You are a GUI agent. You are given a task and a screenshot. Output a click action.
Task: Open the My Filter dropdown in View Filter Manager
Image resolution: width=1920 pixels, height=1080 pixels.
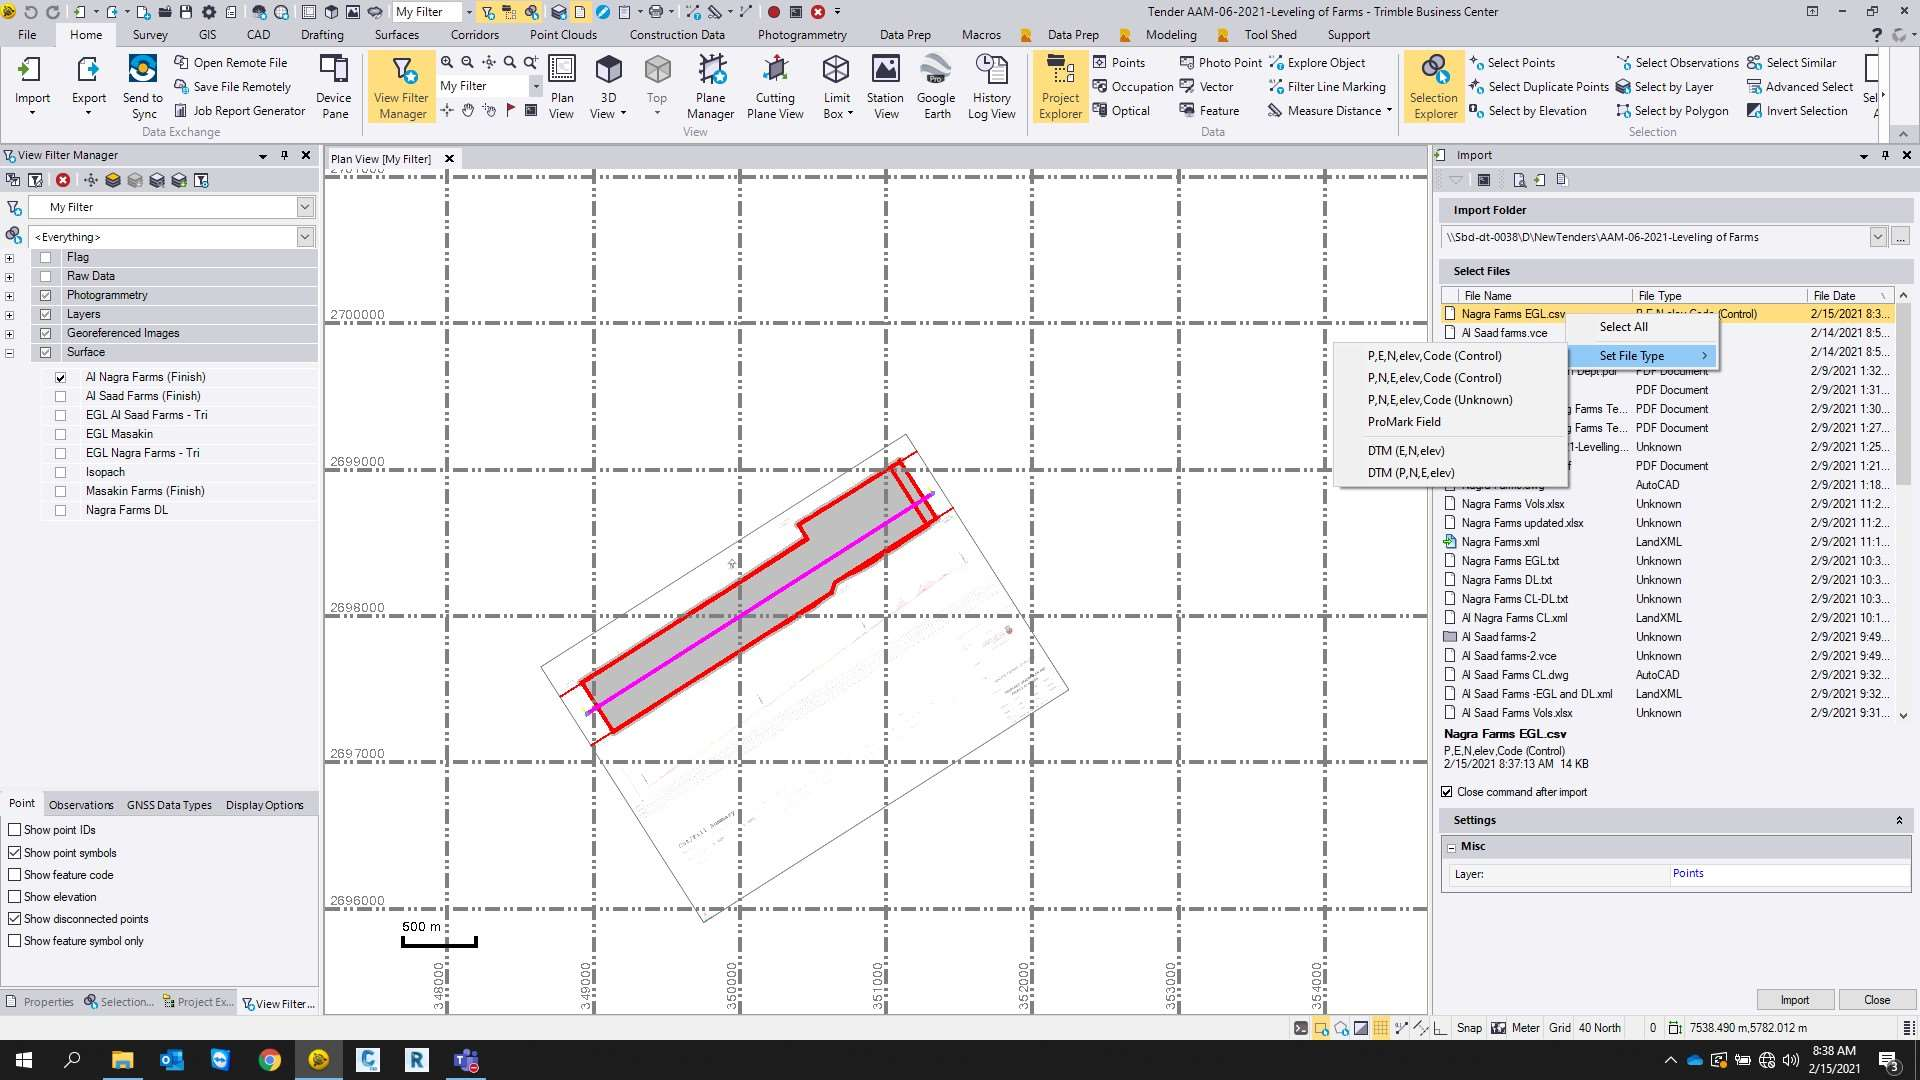tap(305, 207)
